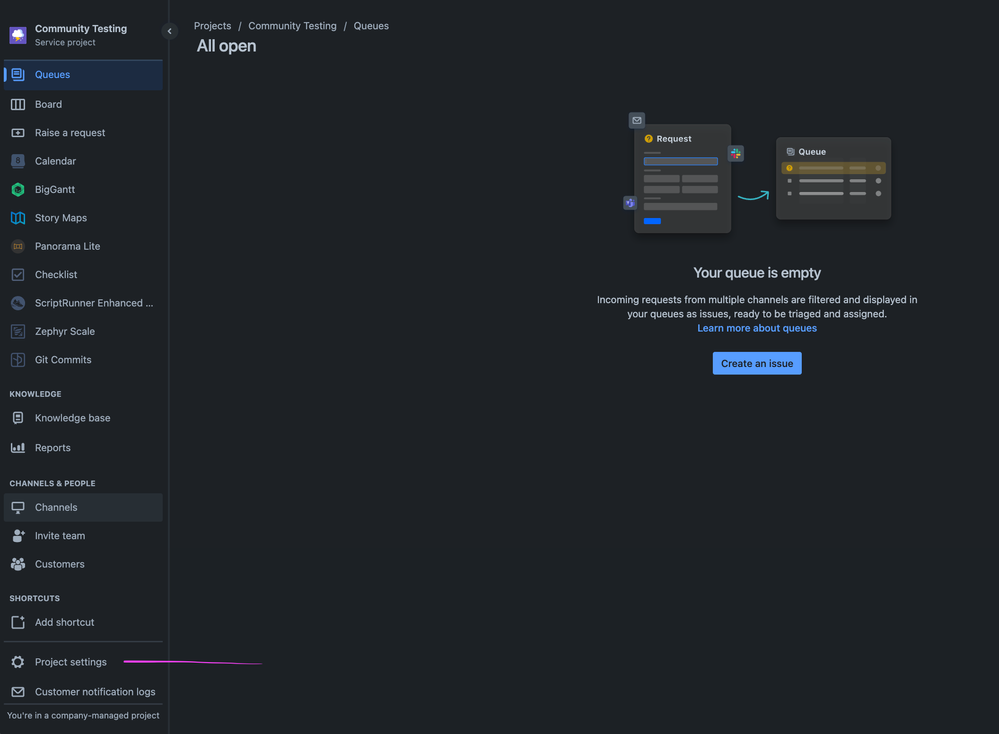This screenshot has height=734, width=999.
Task: Open the Calendar view icon
Action: [x=17, y=160]
